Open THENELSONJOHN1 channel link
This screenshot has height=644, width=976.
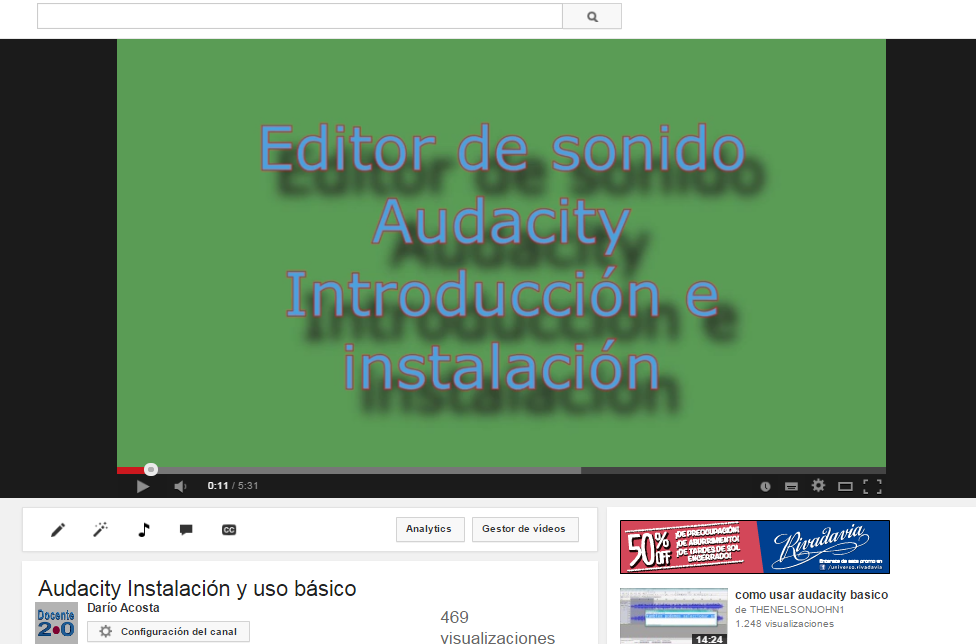pyautogui.click(x=797, y=610)
